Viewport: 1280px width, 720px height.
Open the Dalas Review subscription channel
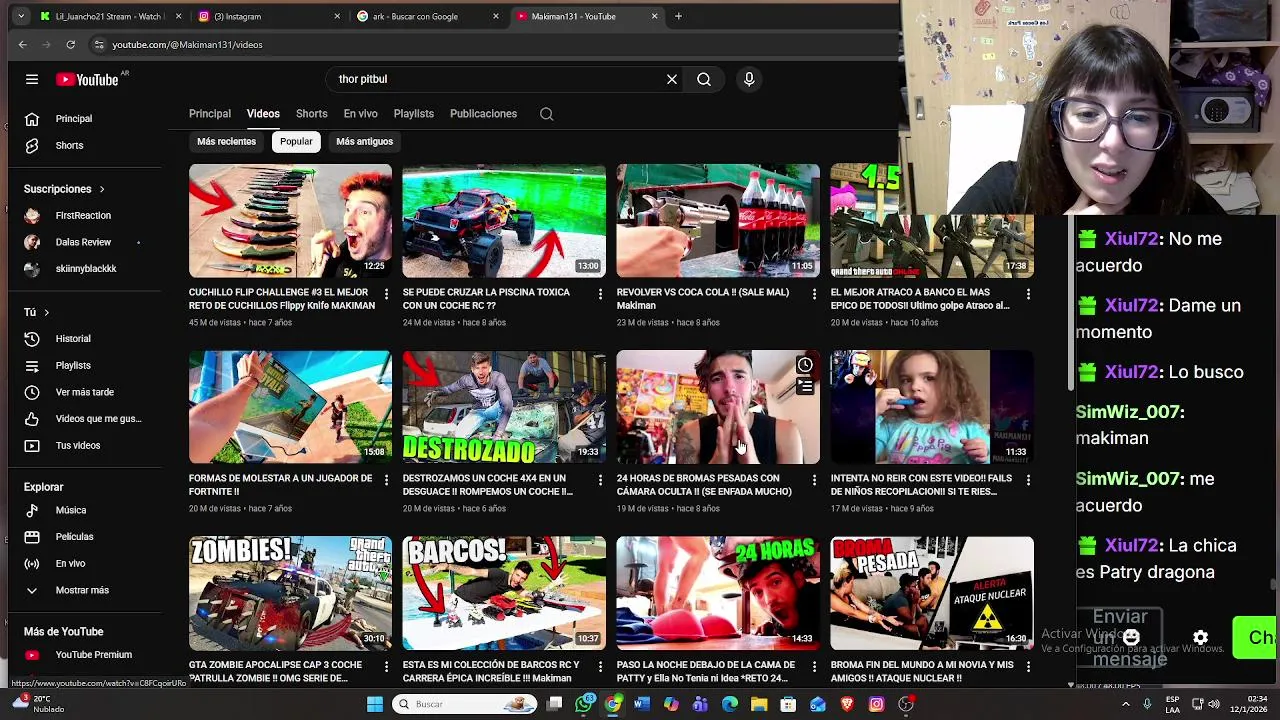84,242
